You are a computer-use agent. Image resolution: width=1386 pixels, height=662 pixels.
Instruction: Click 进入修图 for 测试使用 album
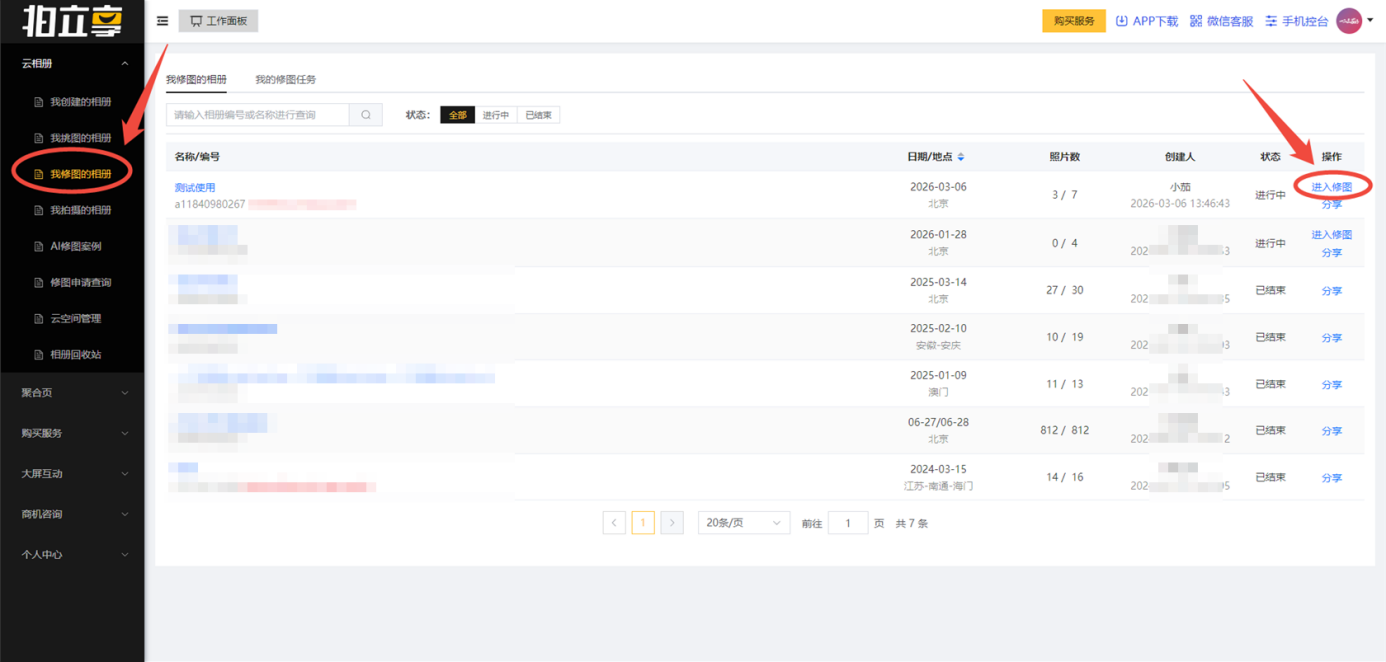point(1331,187)
